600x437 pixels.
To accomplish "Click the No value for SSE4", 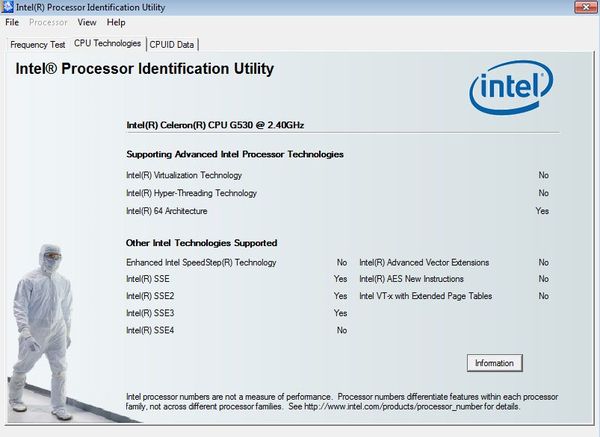I will pyautogui.click(x=342, y=330).
